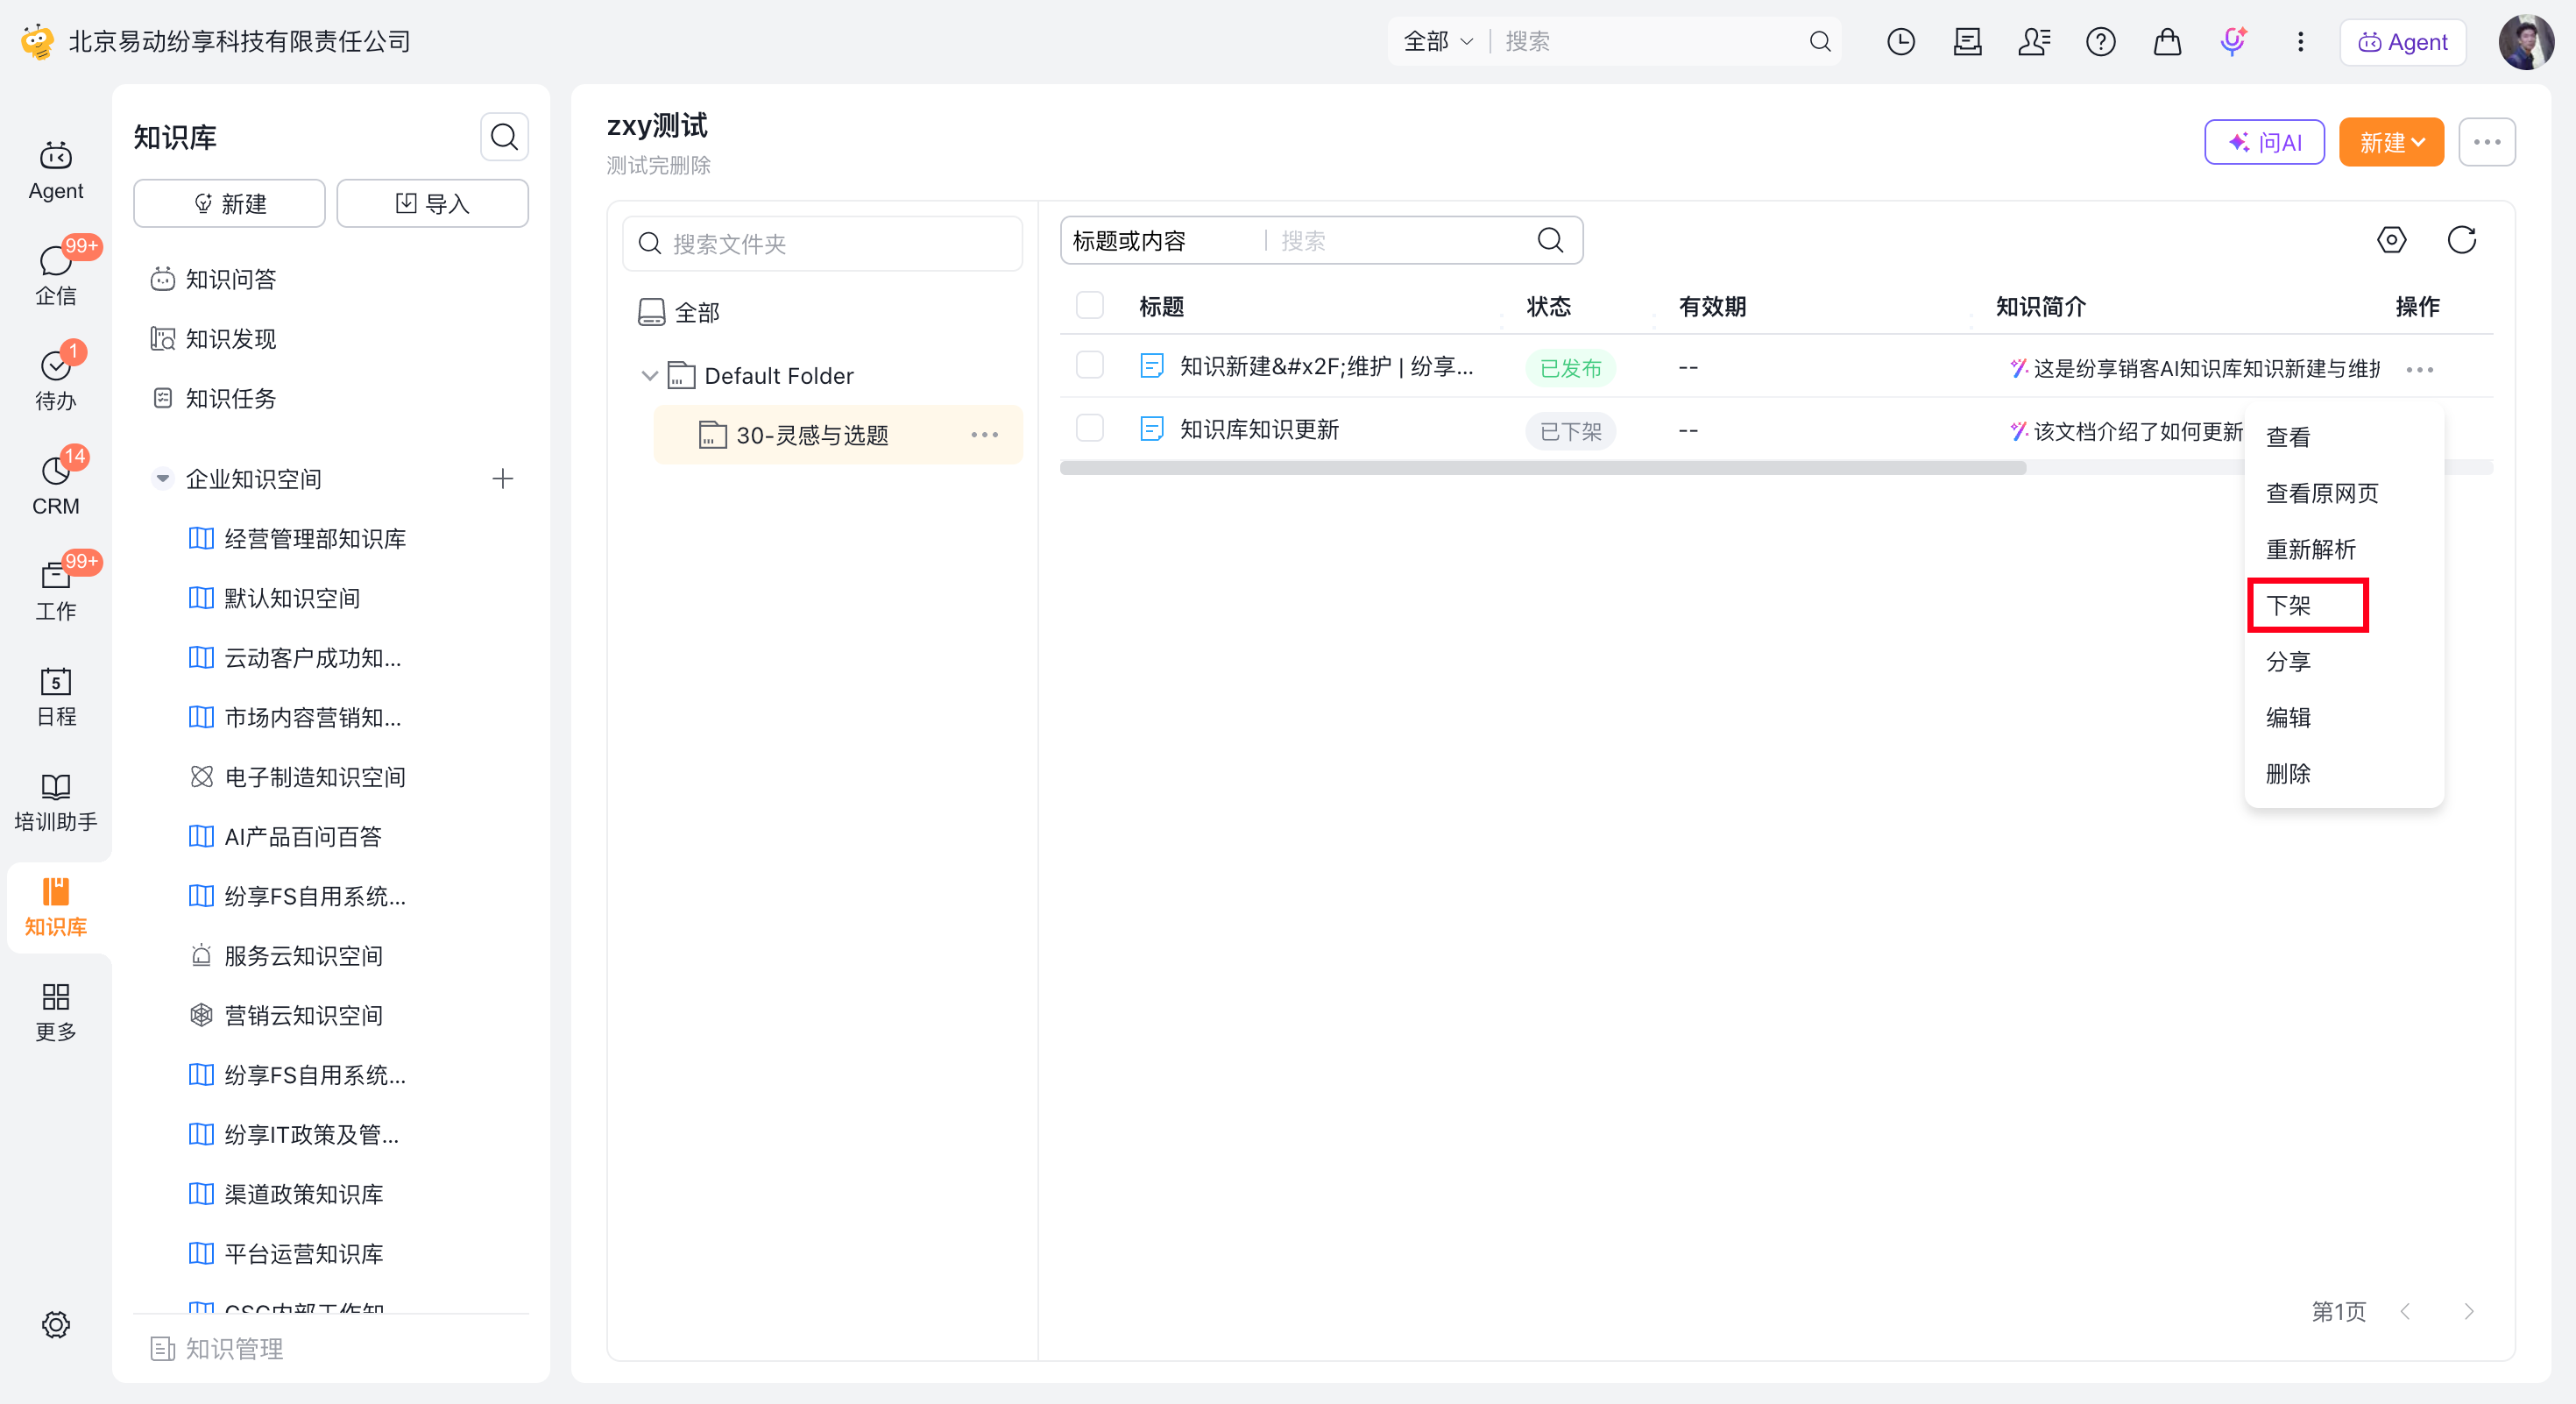Check the 知识库知识更新 row checkbox
This screenshot has height=1404, width=2576.
click(1089, 429)
